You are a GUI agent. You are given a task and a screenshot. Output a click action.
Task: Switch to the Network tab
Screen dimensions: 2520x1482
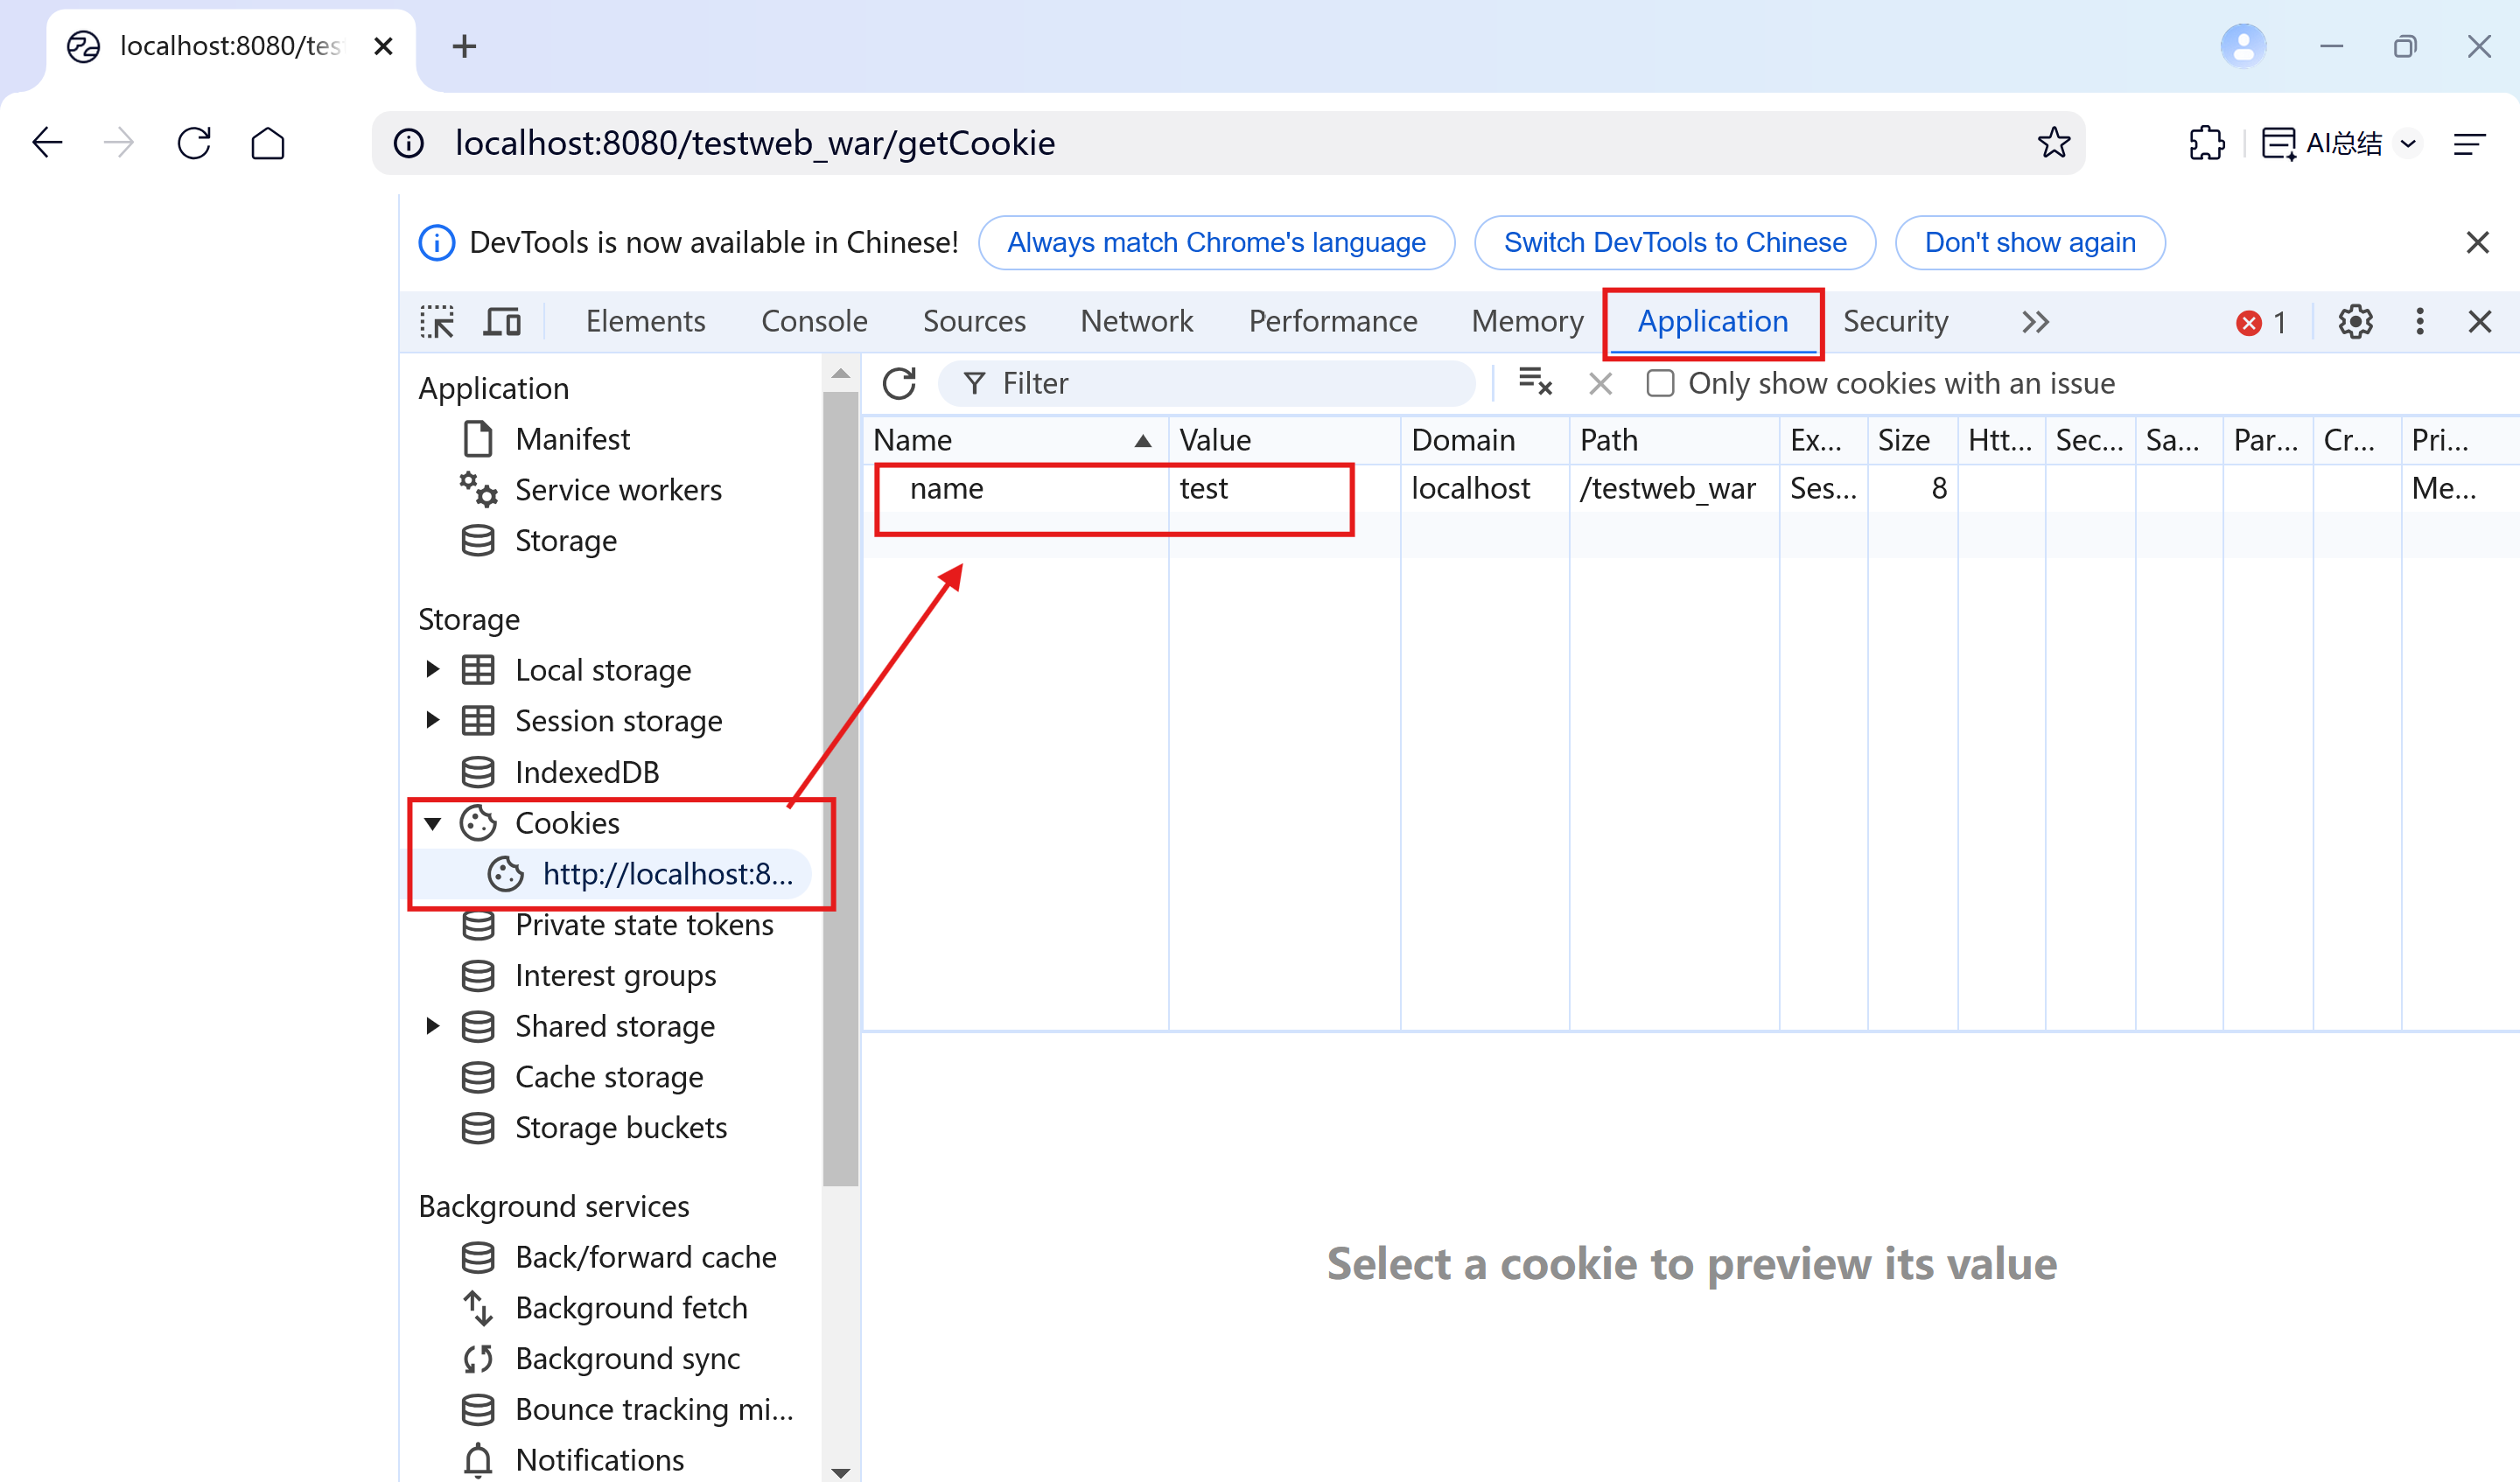click(1136, 321)
